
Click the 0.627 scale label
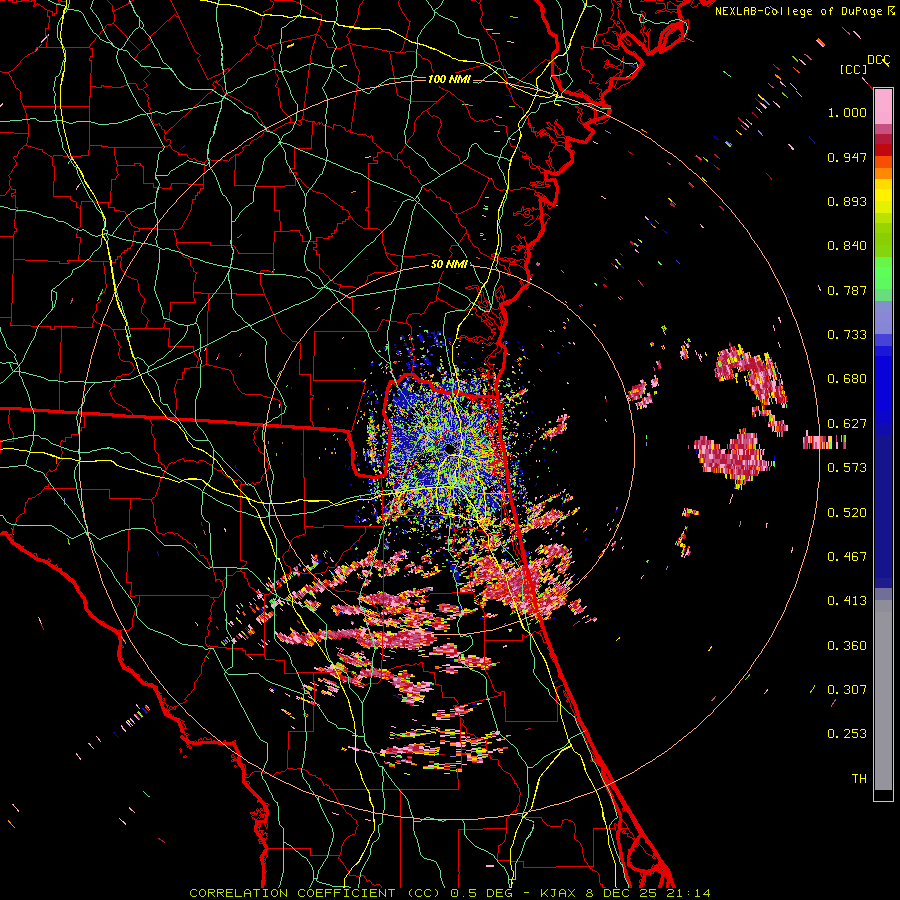(847, 424)
